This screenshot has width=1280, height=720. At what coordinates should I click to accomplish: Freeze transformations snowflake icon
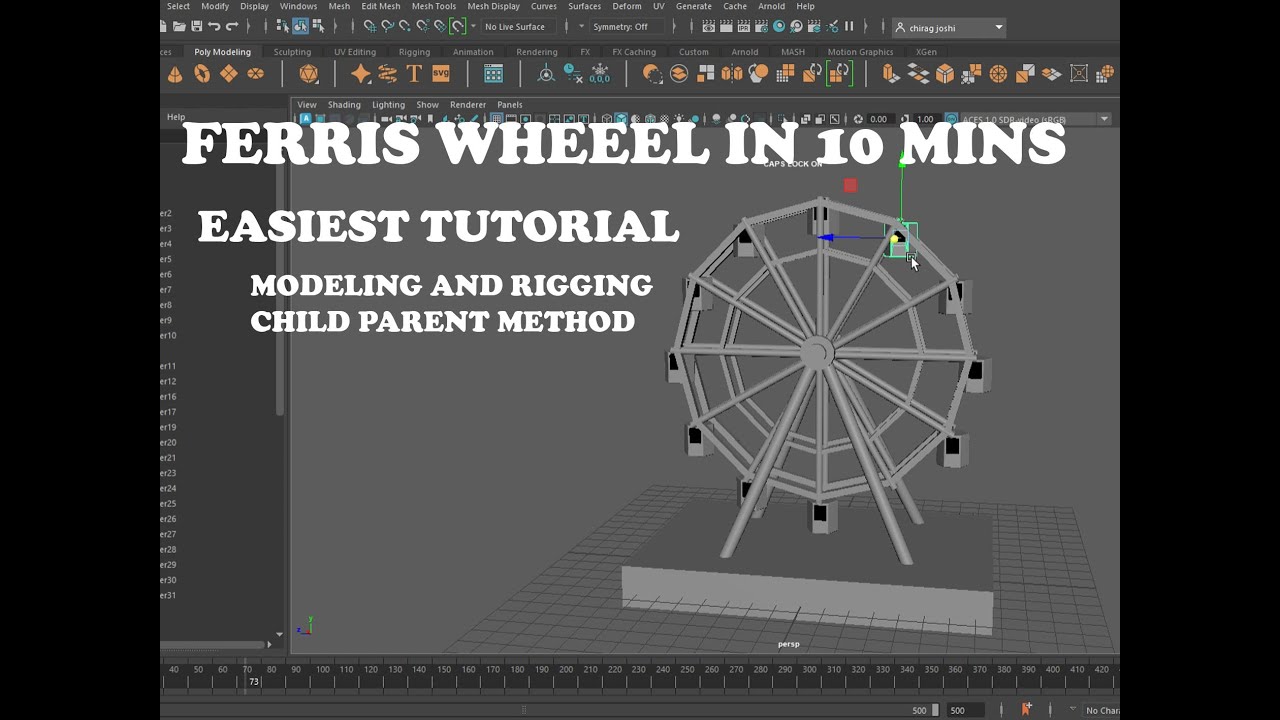click(600, 74)
